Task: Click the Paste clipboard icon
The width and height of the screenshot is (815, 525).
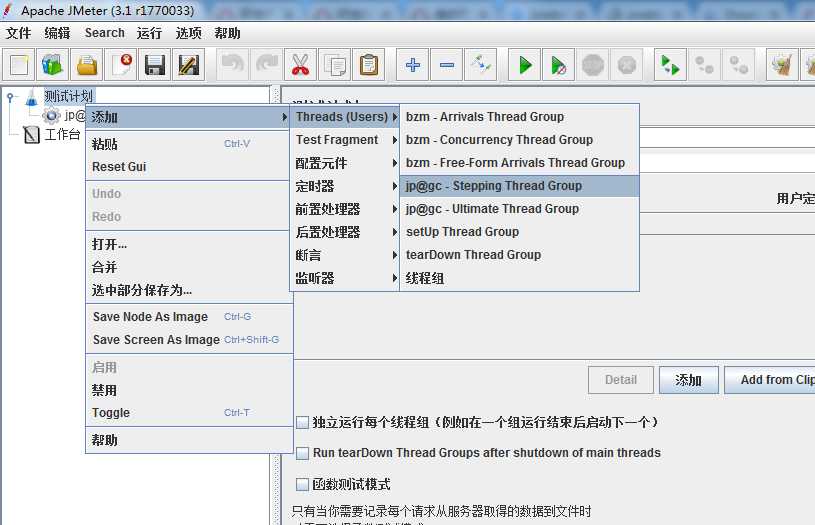Action: [369, 65]
